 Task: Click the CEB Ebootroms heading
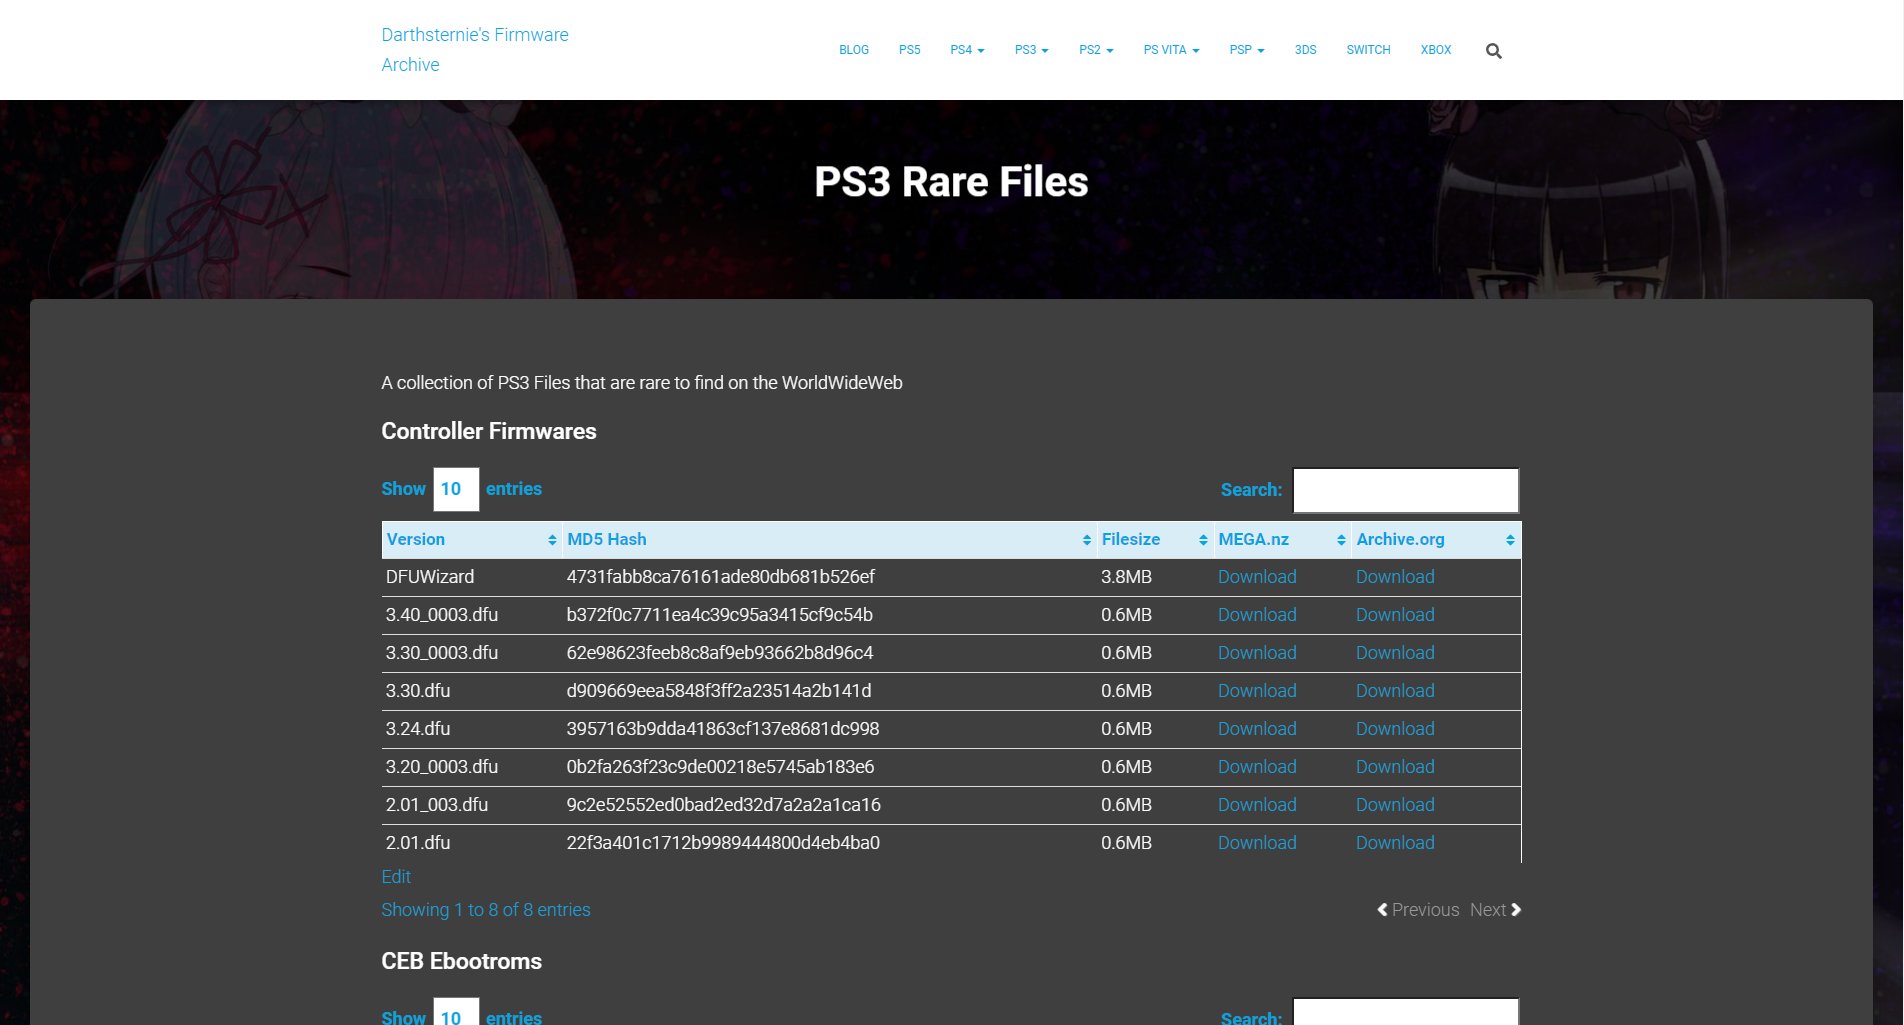pyautogui.click(x=461, y=961)
